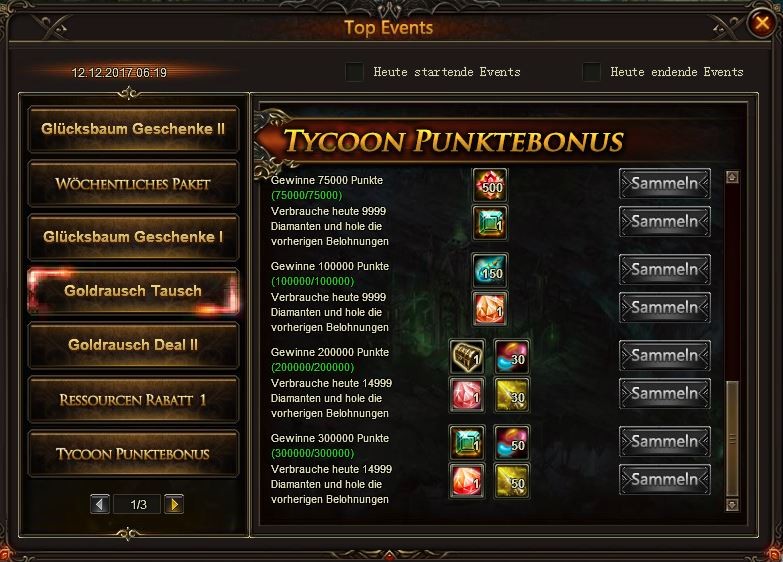Switch to Ressourcen Rabatt 1 event

click(x=133, y=400)
